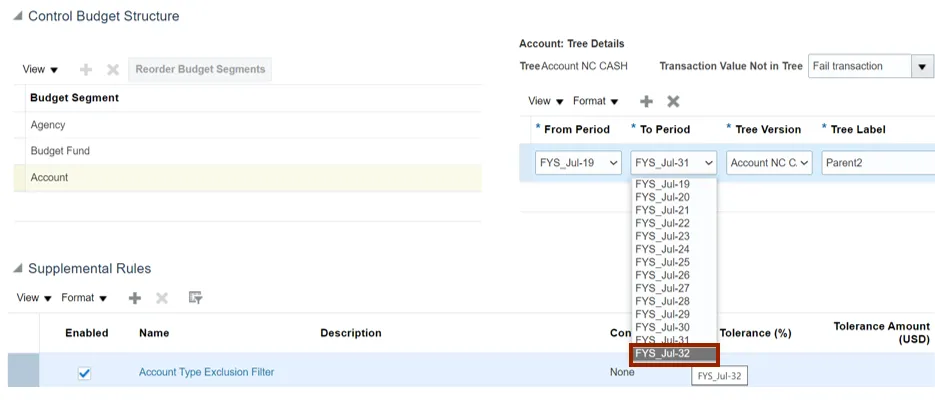Open the Account Type Exclusion Filter link
Viewport: 935px width, 400px height.
[x=206, y=372]
